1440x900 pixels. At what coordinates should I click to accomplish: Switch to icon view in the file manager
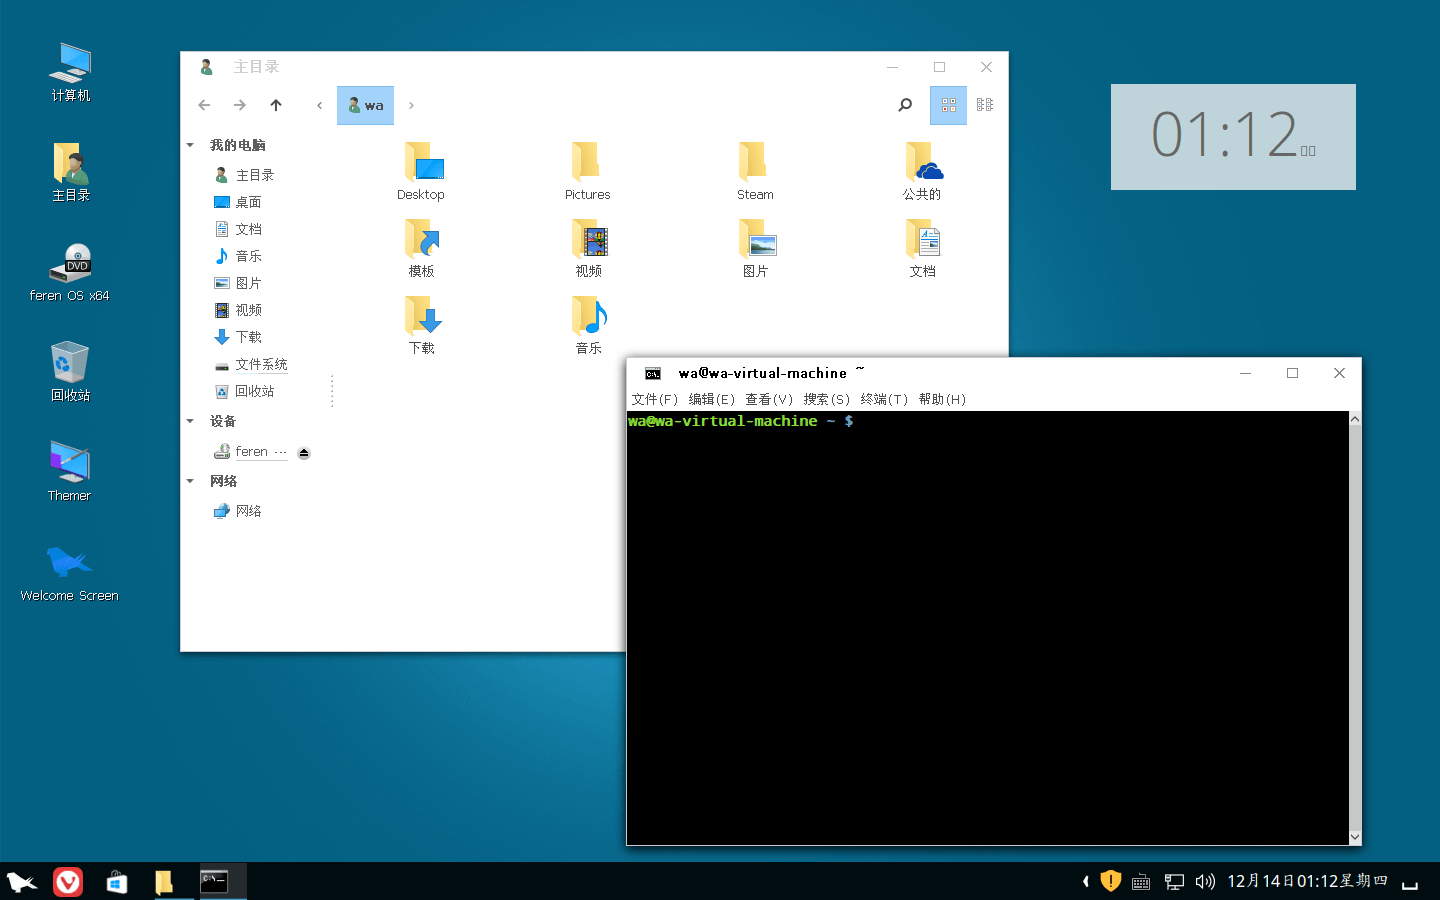point(948,105)
